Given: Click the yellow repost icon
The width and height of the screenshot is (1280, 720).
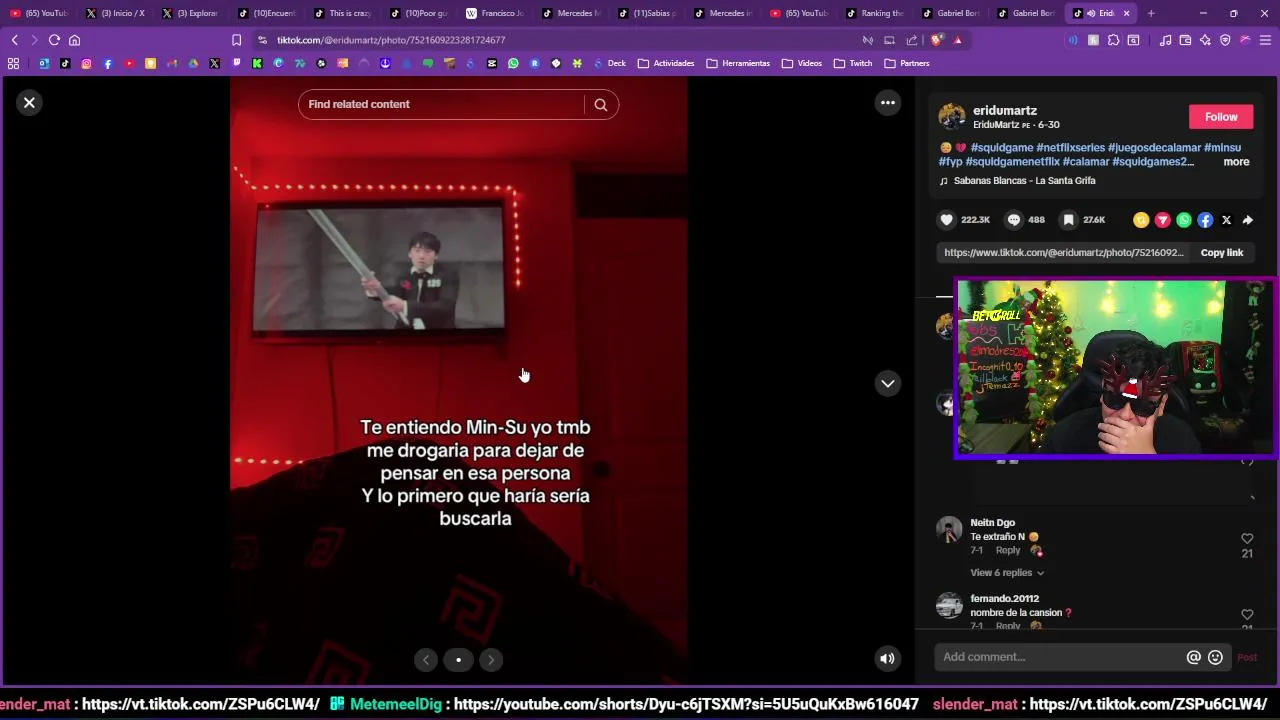Looking at the screenshot, I should [1141, 220].
